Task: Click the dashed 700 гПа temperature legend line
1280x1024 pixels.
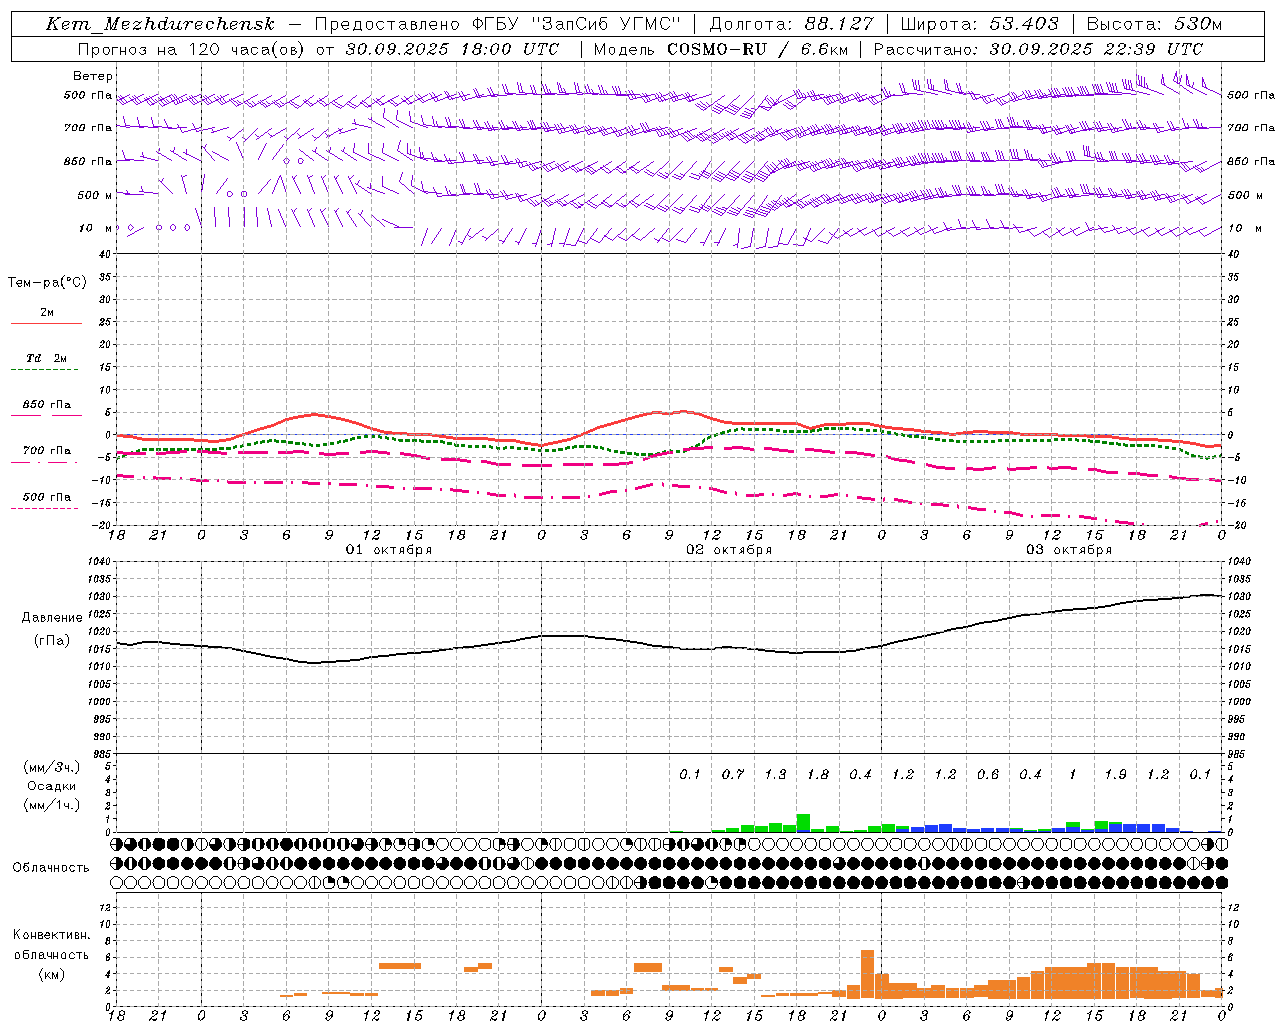Action: point(44,462)
